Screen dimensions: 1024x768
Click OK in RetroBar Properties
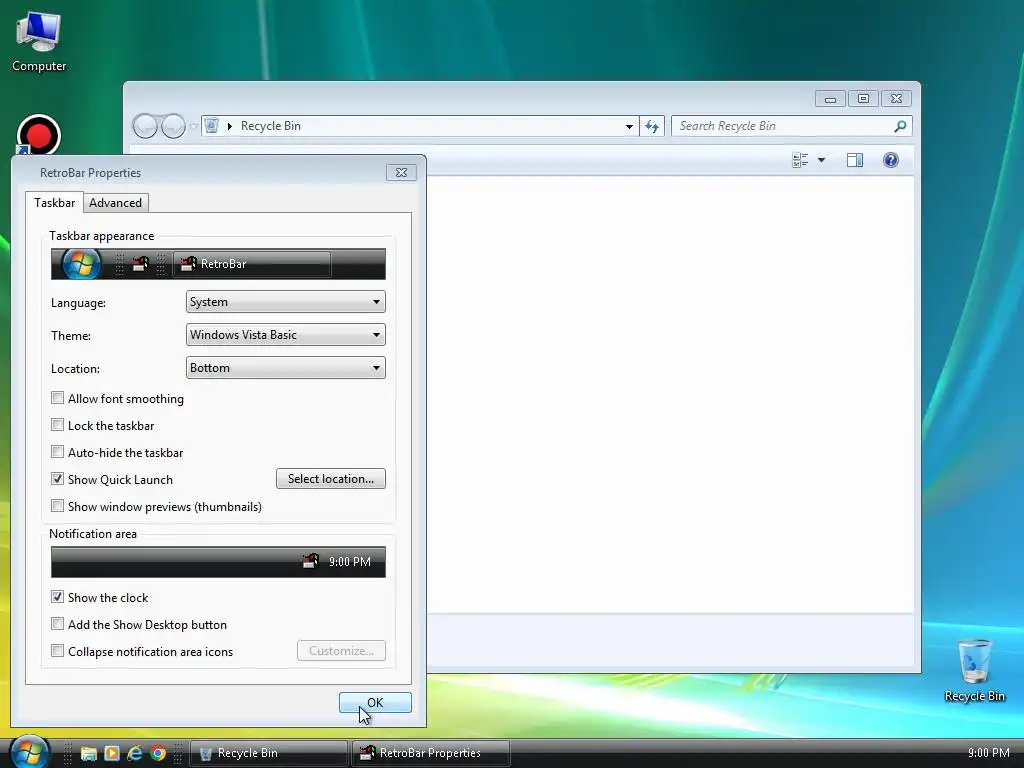pyautogui.click(x=375, y=703)
